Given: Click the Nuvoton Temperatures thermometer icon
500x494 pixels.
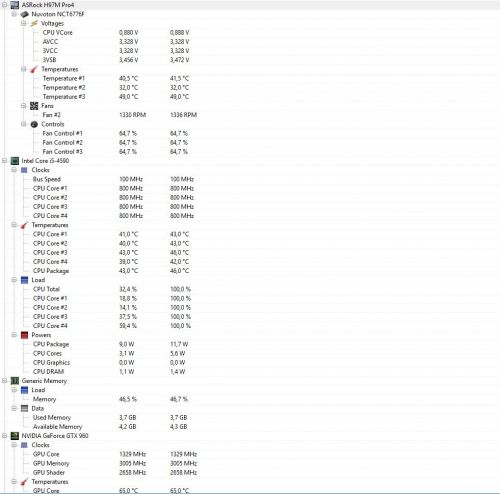Looking at the screenshot, I should pos(34,69).
